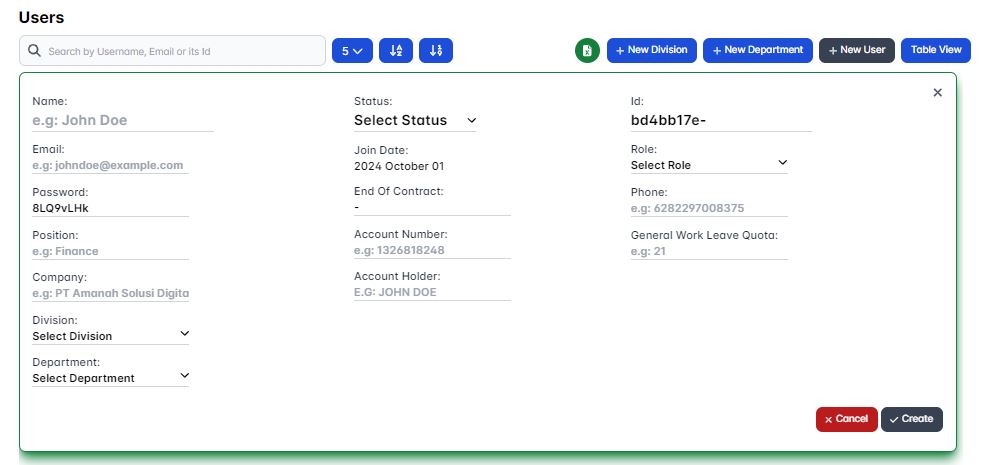This screenshot has width=981, height=465.
Task: Click the New Division button
Action: point(651,50)
